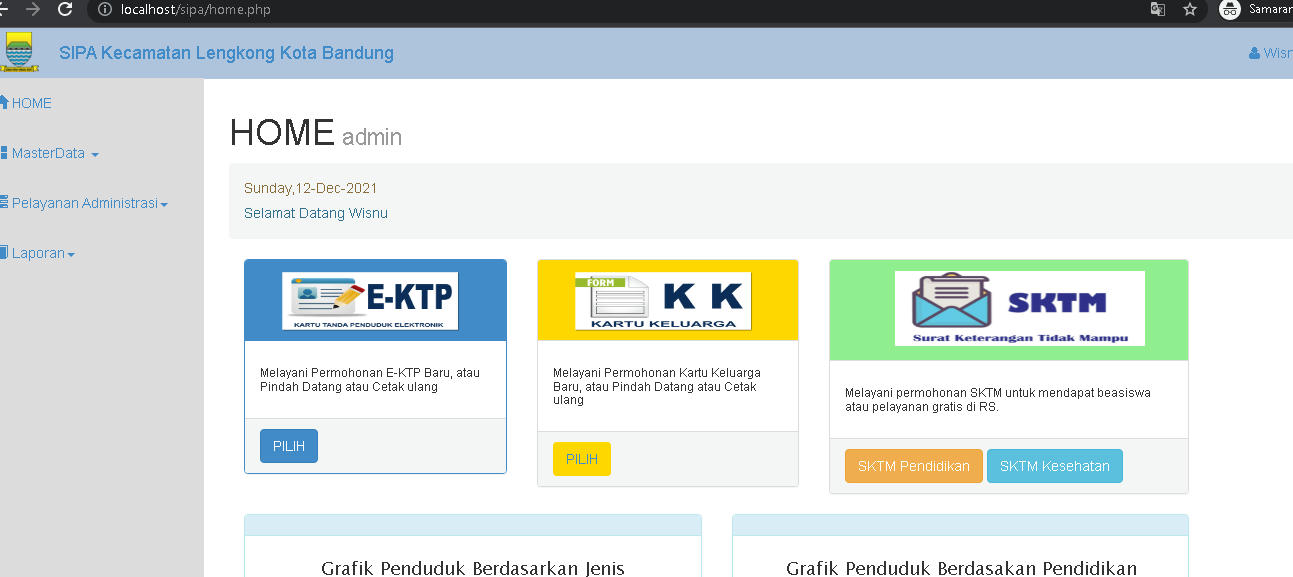1293x577 pixels.
Task: Click the E-KTP card image
Action: (371, 300)
